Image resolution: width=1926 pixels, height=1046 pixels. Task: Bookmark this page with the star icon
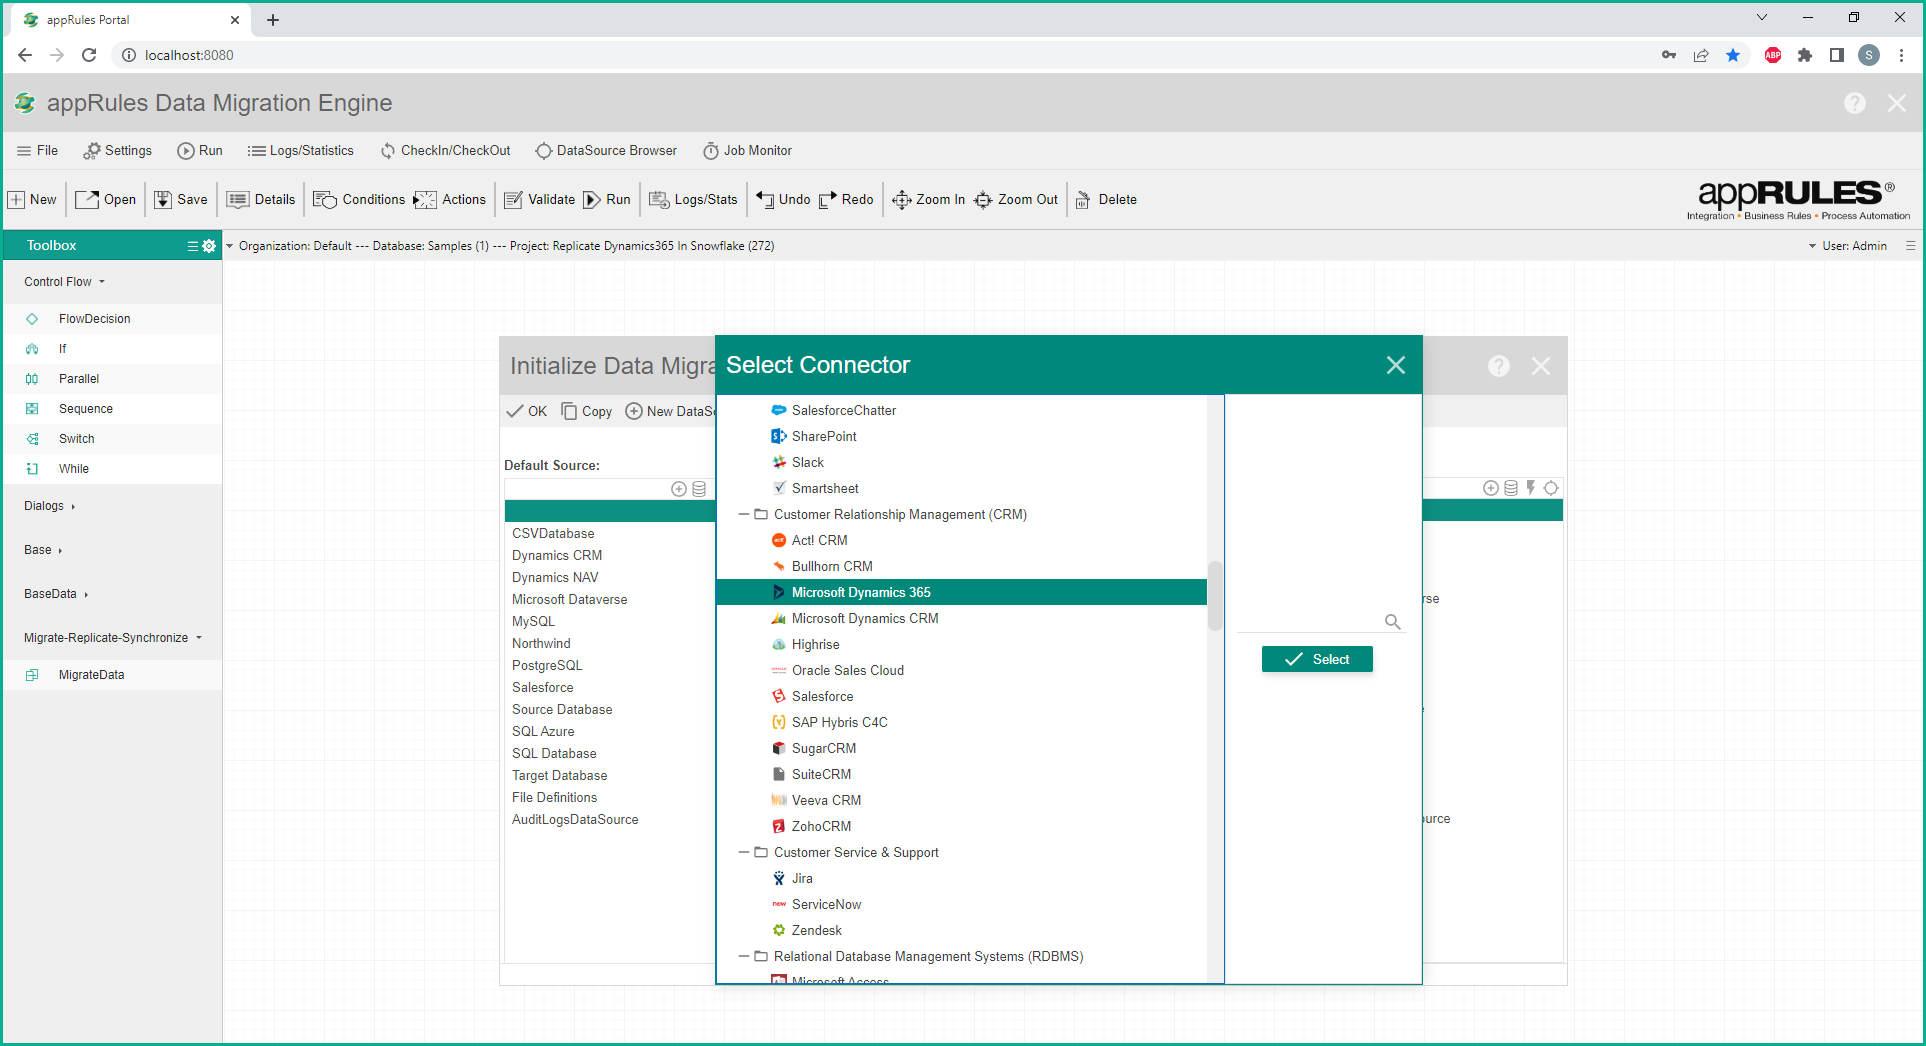click(x=1733, y=55)
